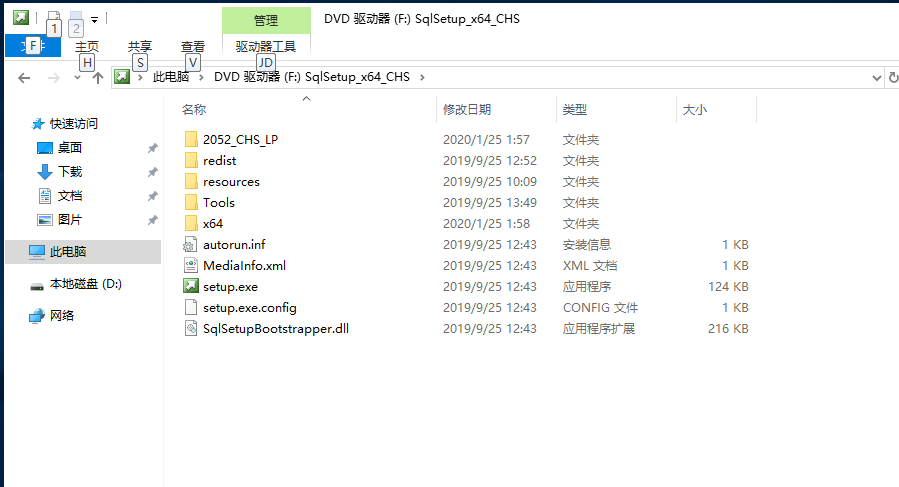Click the Network icon in sidebar
Viewport: 899px width, 487px height.
pyautogui.click(x=37, y=315)
